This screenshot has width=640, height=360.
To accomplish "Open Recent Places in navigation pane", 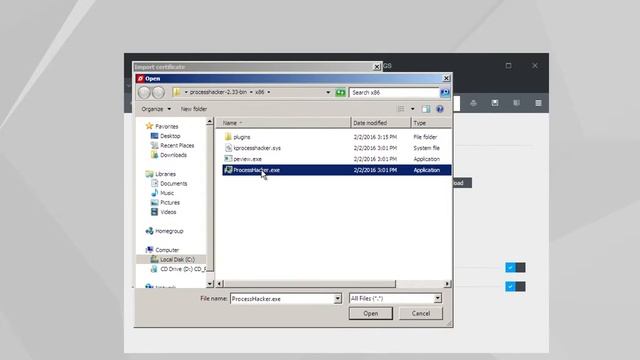I will (177, 145).
